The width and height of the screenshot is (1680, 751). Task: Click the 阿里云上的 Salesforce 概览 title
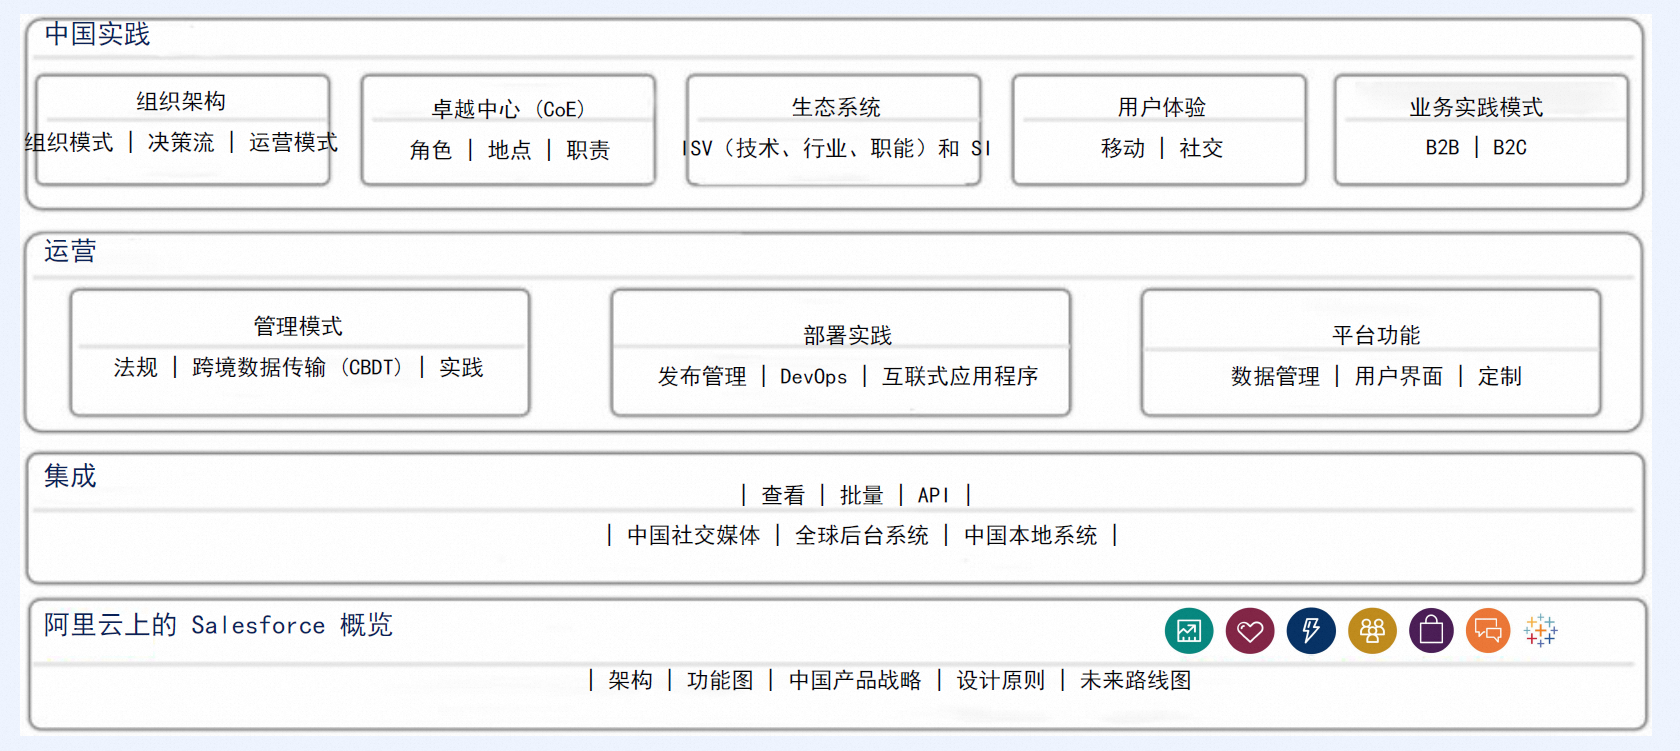[x=218, y=625]
